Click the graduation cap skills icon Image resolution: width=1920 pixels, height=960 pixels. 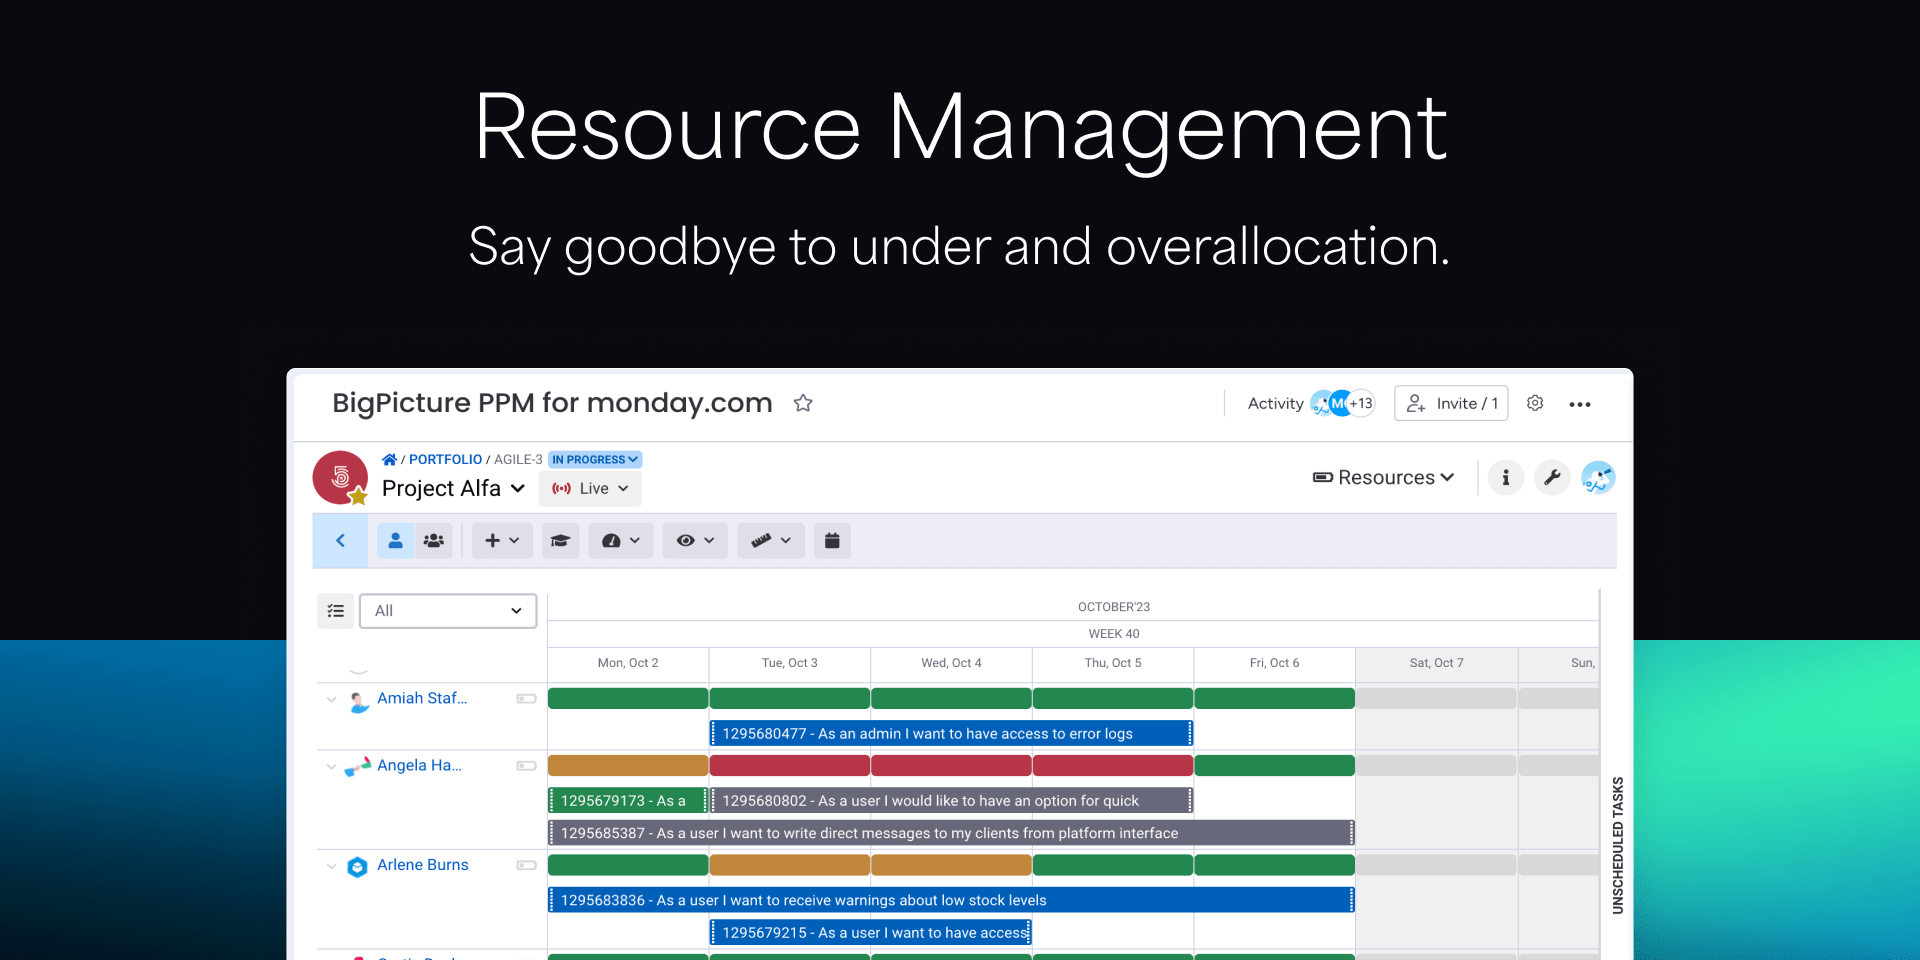[x=560, y=540]
